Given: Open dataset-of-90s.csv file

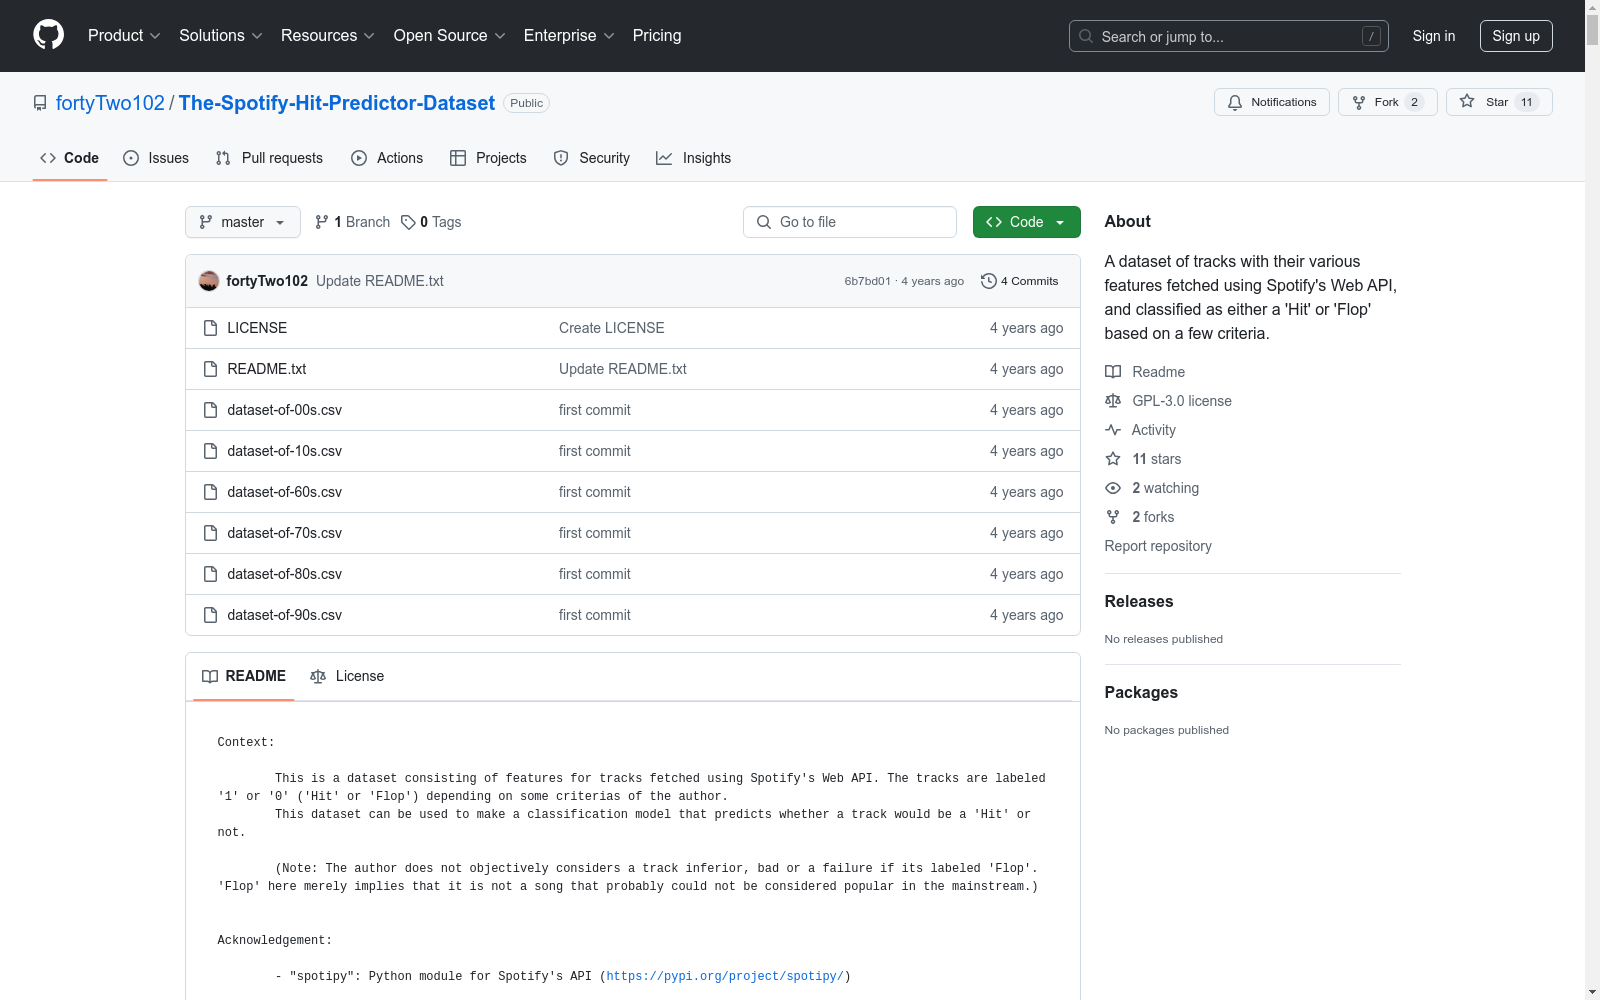Looking at the screenshot, I should coord(285,615).
